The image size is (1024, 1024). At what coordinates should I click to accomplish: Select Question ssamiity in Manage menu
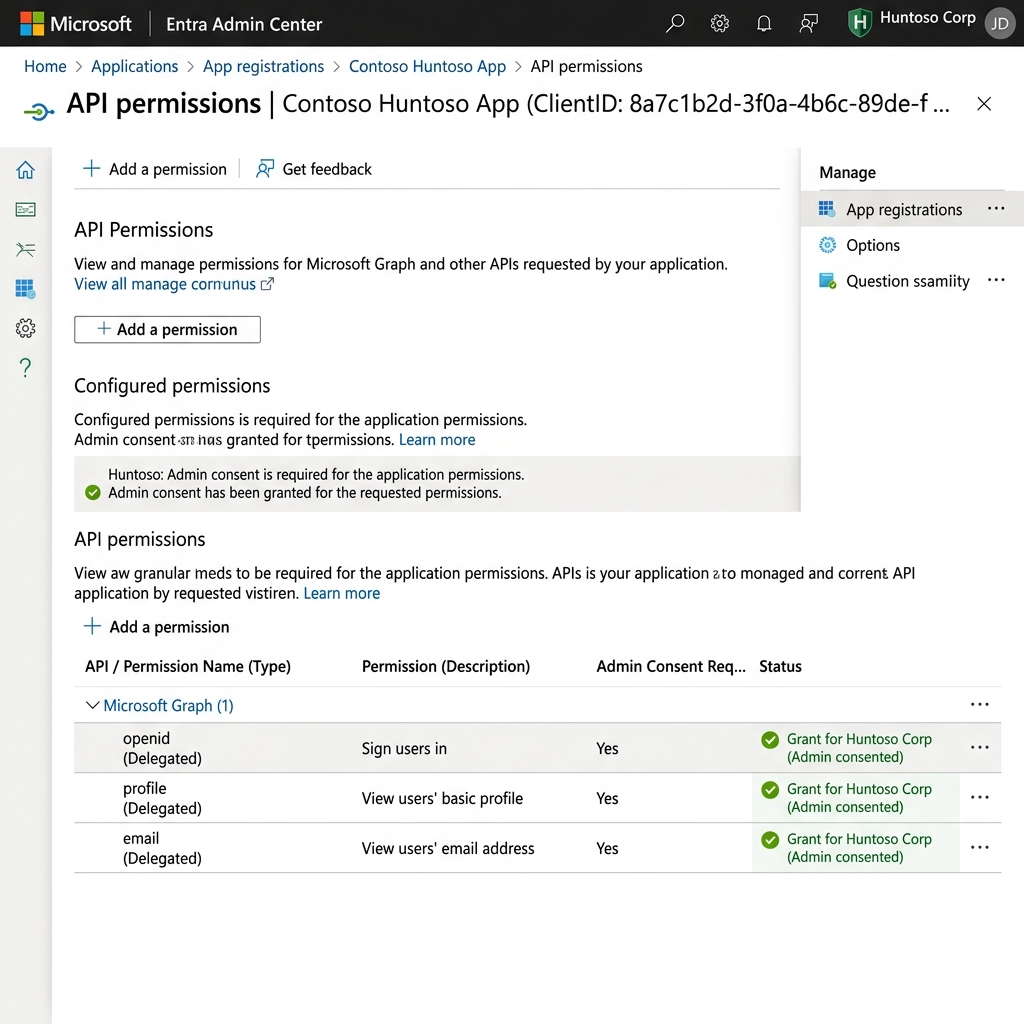908,281
